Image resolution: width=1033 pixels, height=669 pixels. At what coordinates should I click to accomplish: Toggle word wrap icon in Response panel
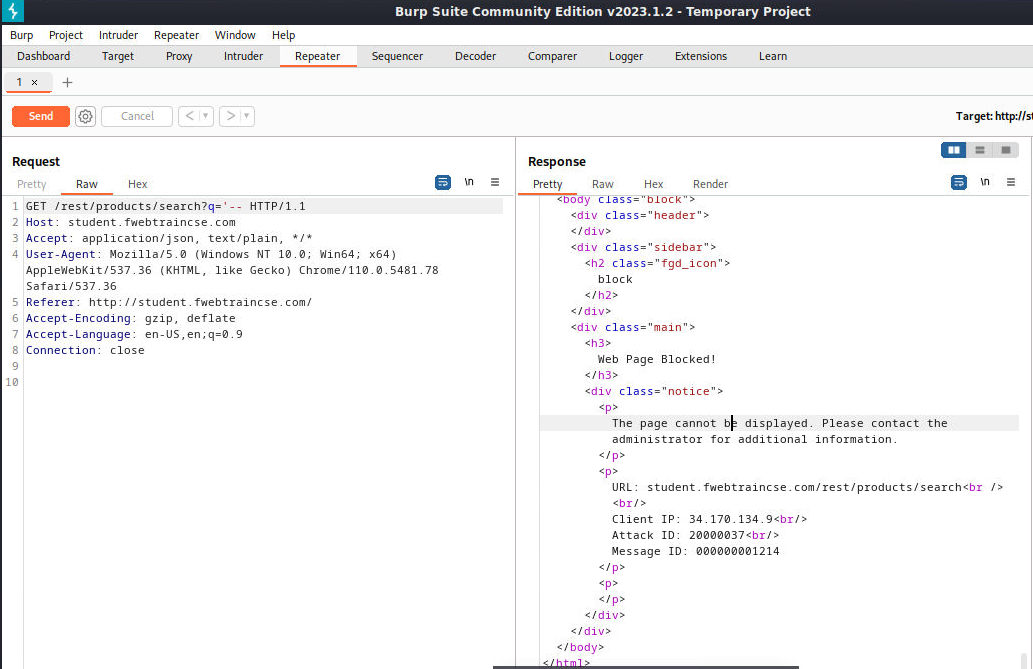click(x=959, y=183)
